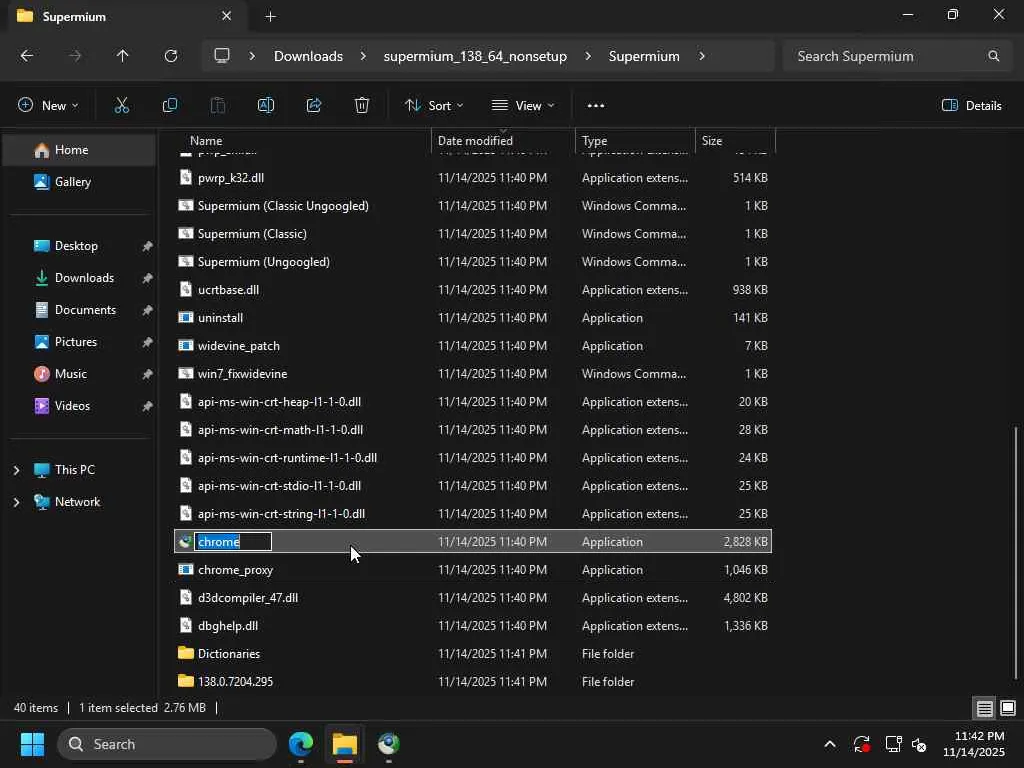Switch to details view layout toggle
This screenshot has width=1024, height=768.
point(984,708)
